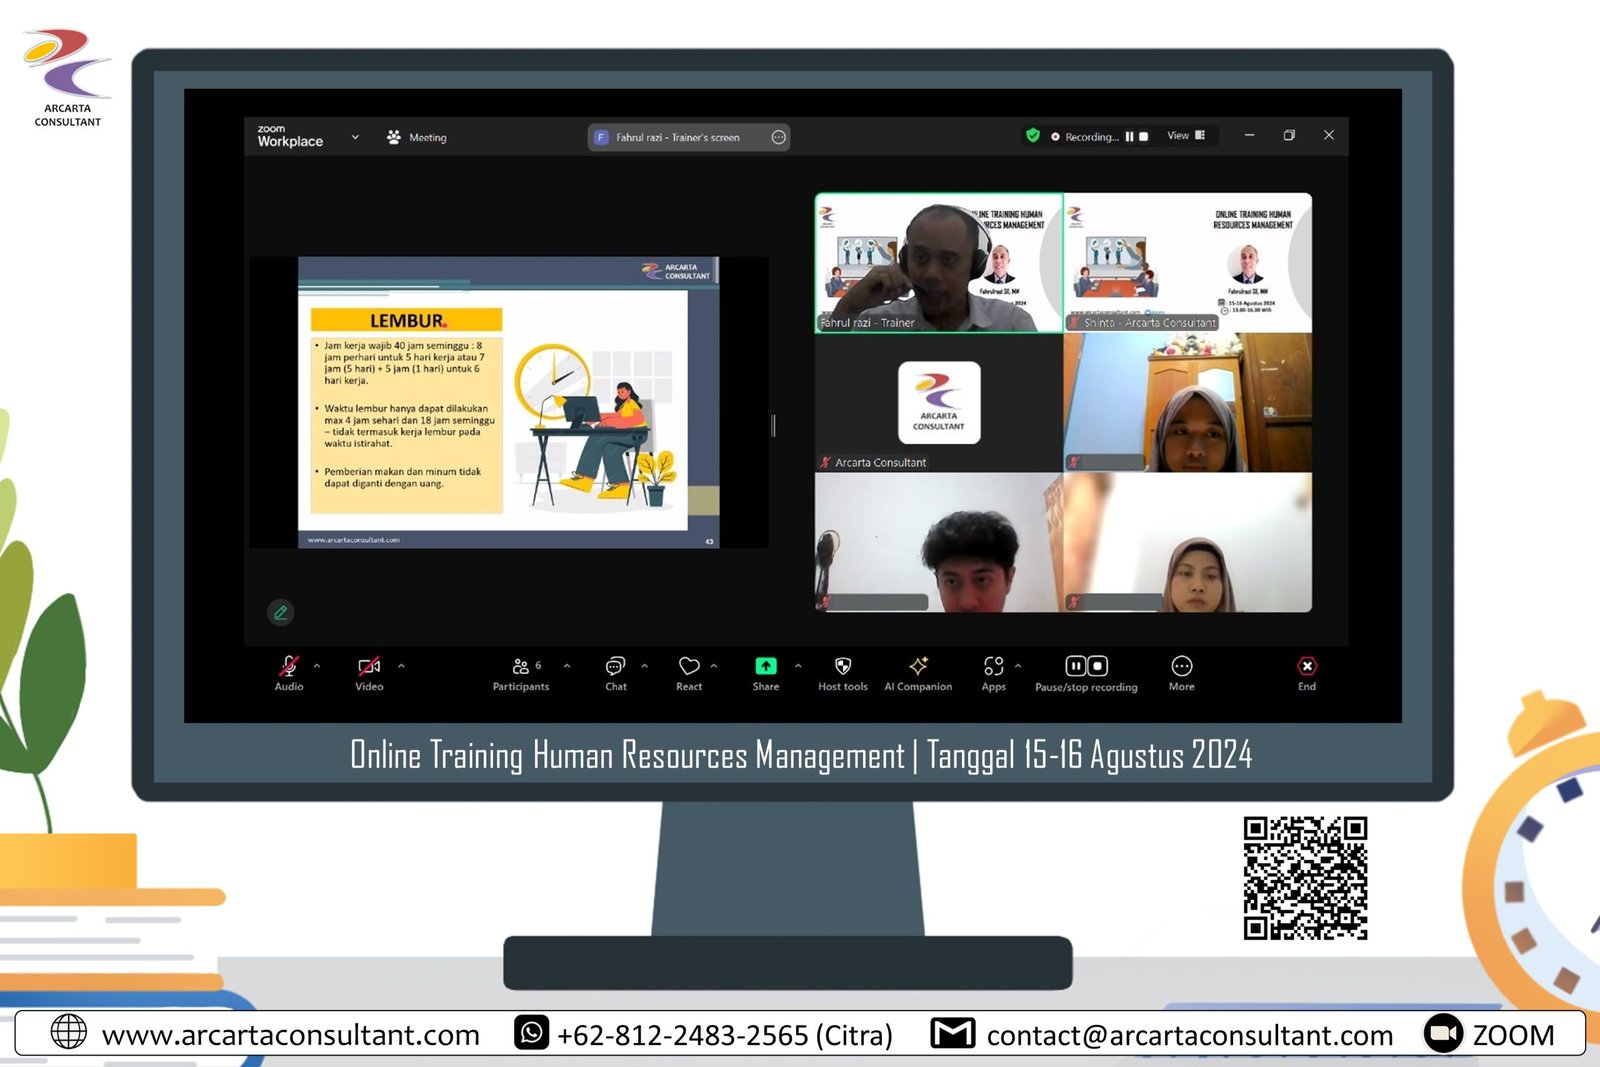Open options for Fahrul razi's shared screen
Image resolution: width=1600 pixels, height=1067 pixels.
pyautogui.click(x=778, y=138)
